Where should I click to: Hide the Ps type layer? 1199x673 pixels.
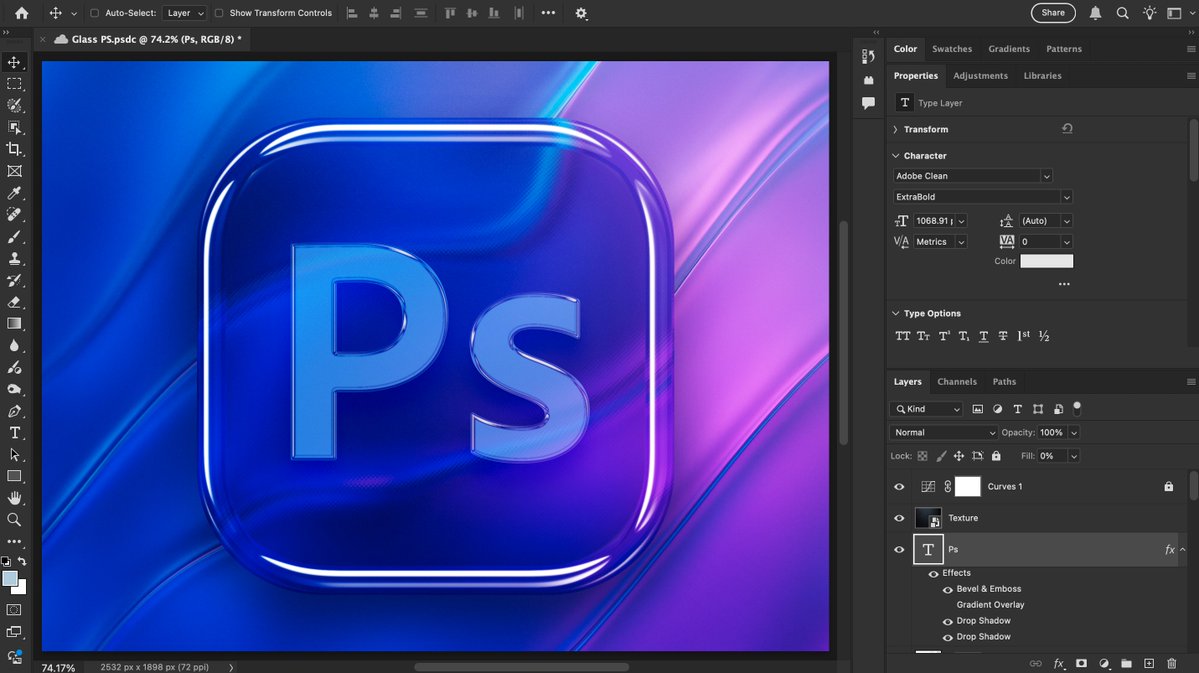pyautogui.click(x=899, y=549)
